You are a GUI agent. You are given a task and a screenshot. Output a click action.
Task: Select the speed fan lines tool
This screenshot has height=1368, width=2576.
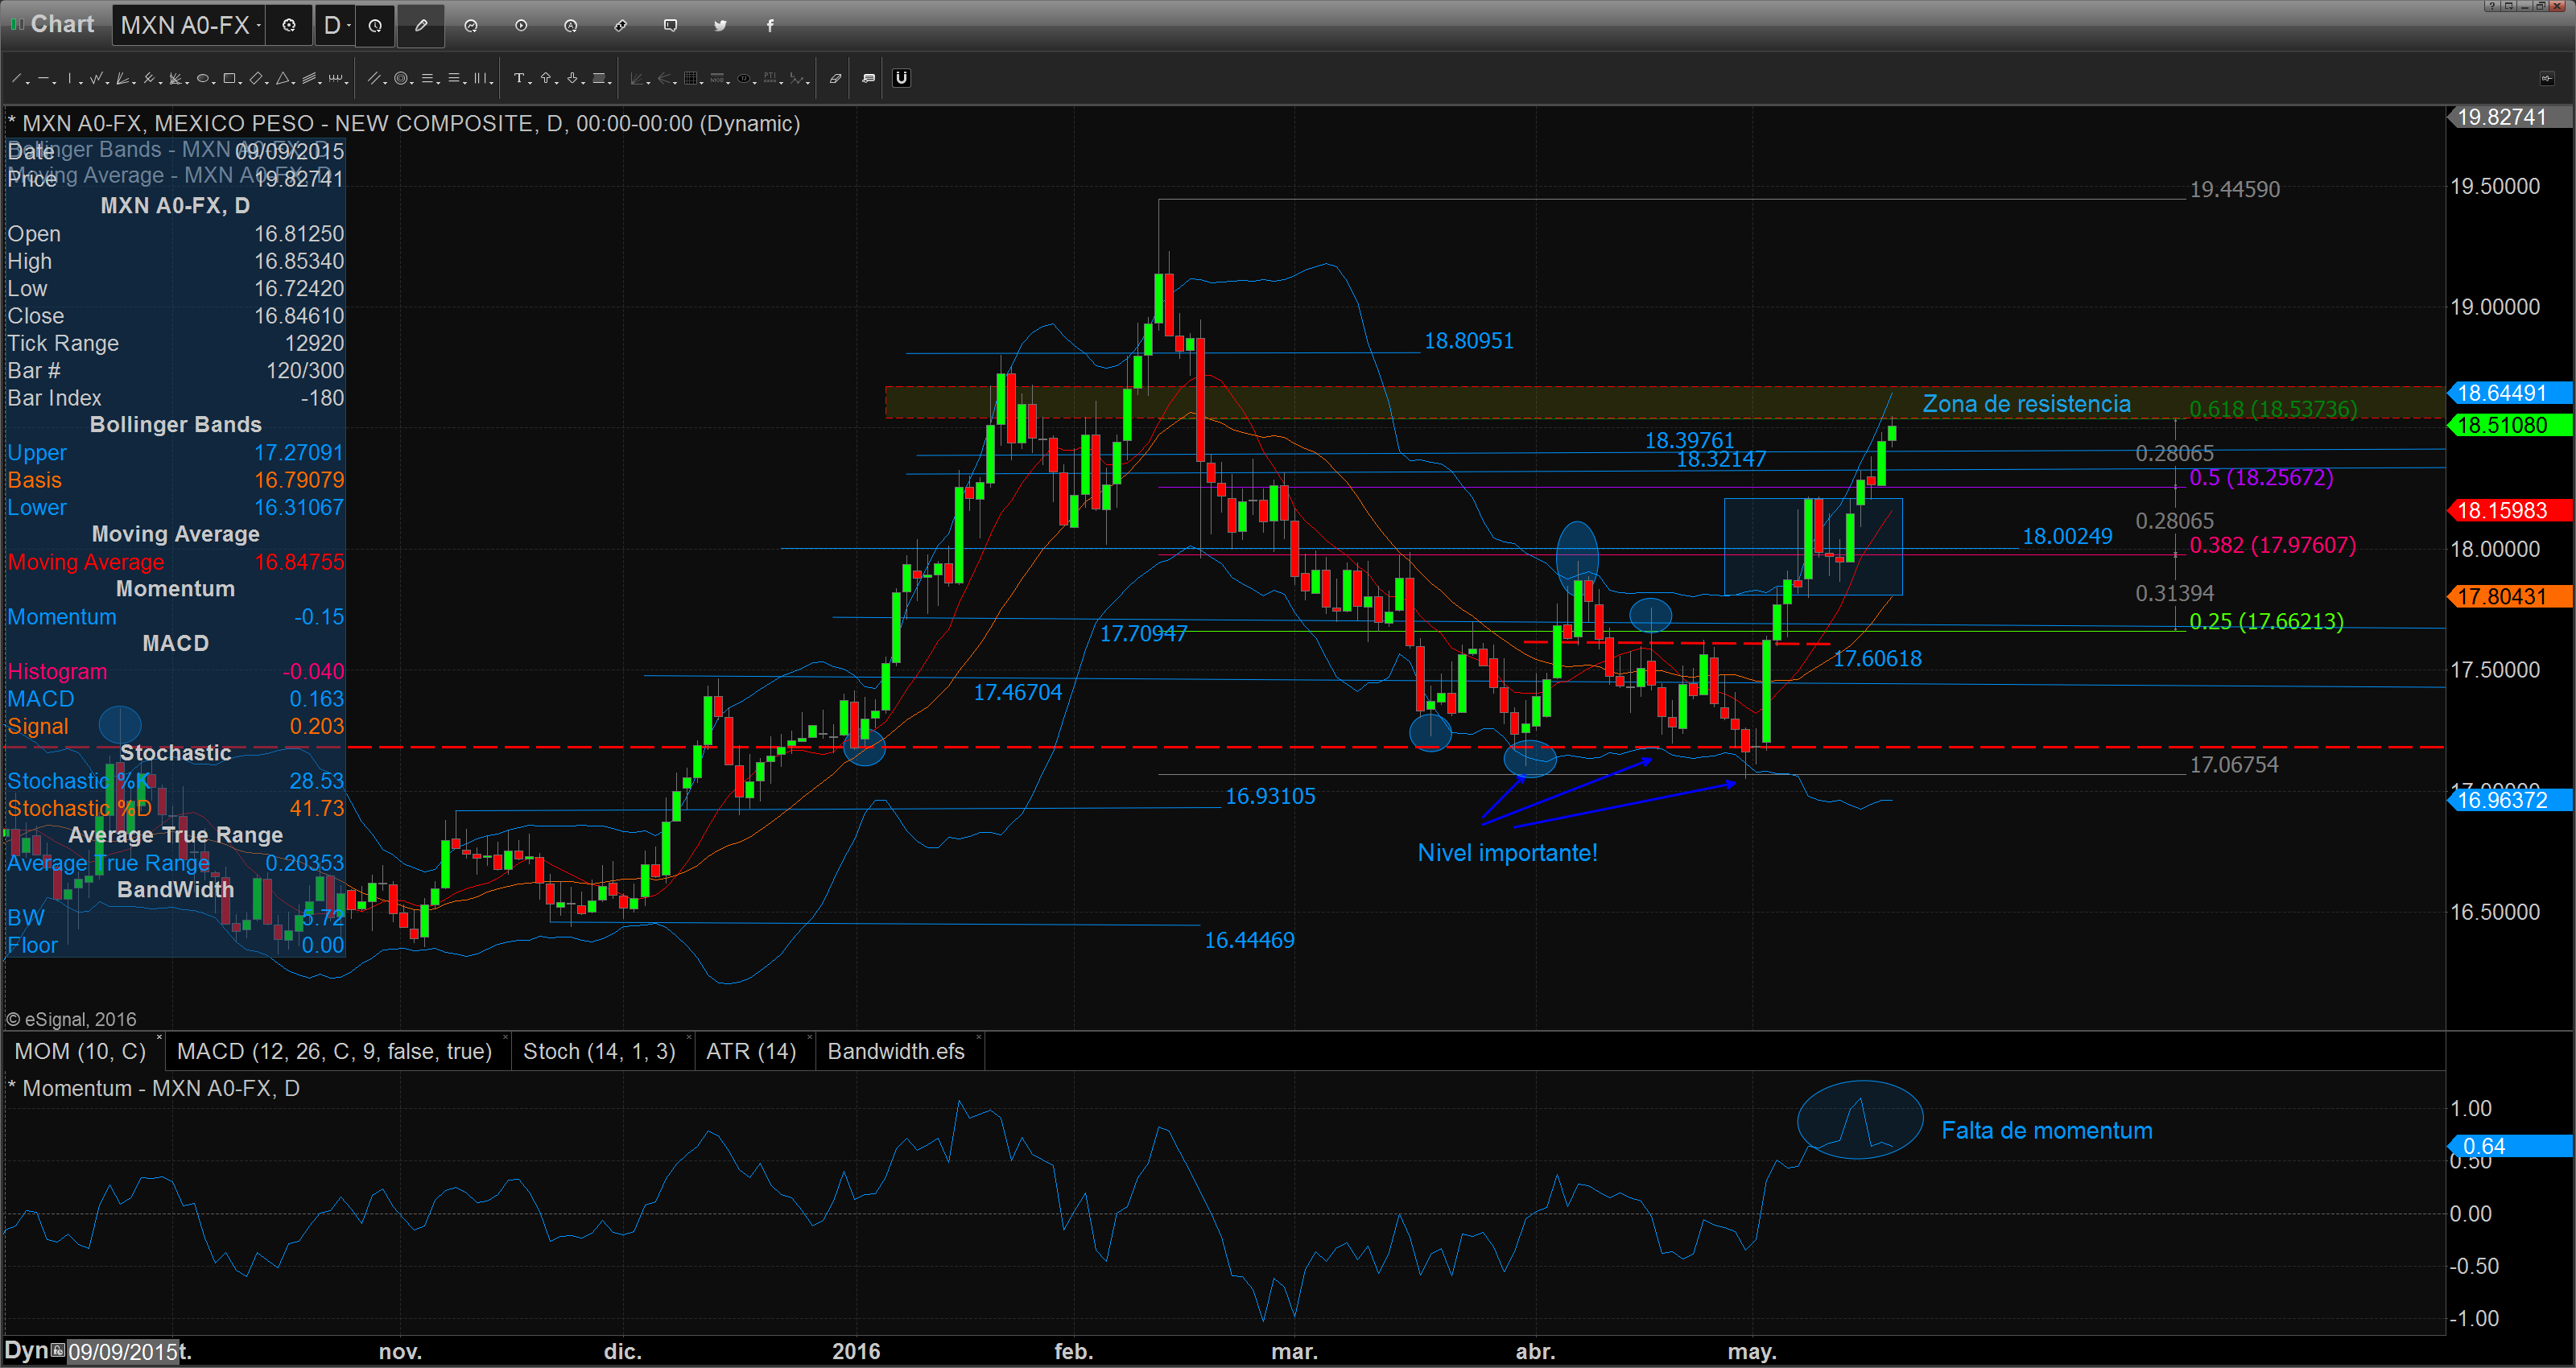122,78
